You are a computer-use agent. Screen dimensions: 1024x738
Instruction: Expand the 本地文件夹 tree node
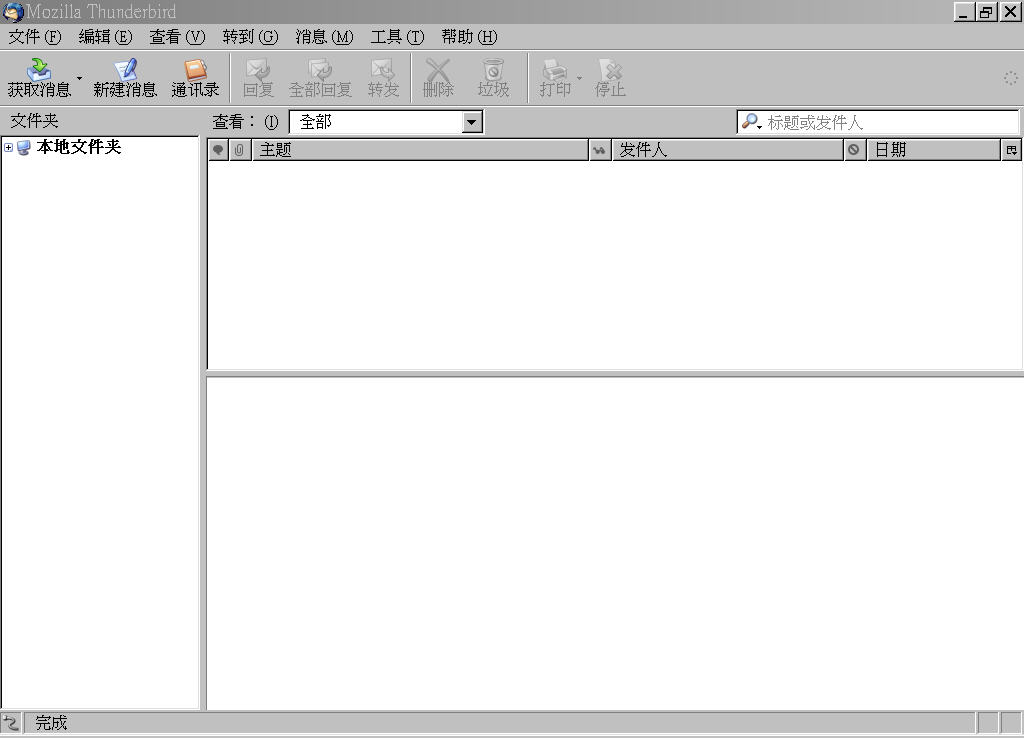(x=9, y=148)
